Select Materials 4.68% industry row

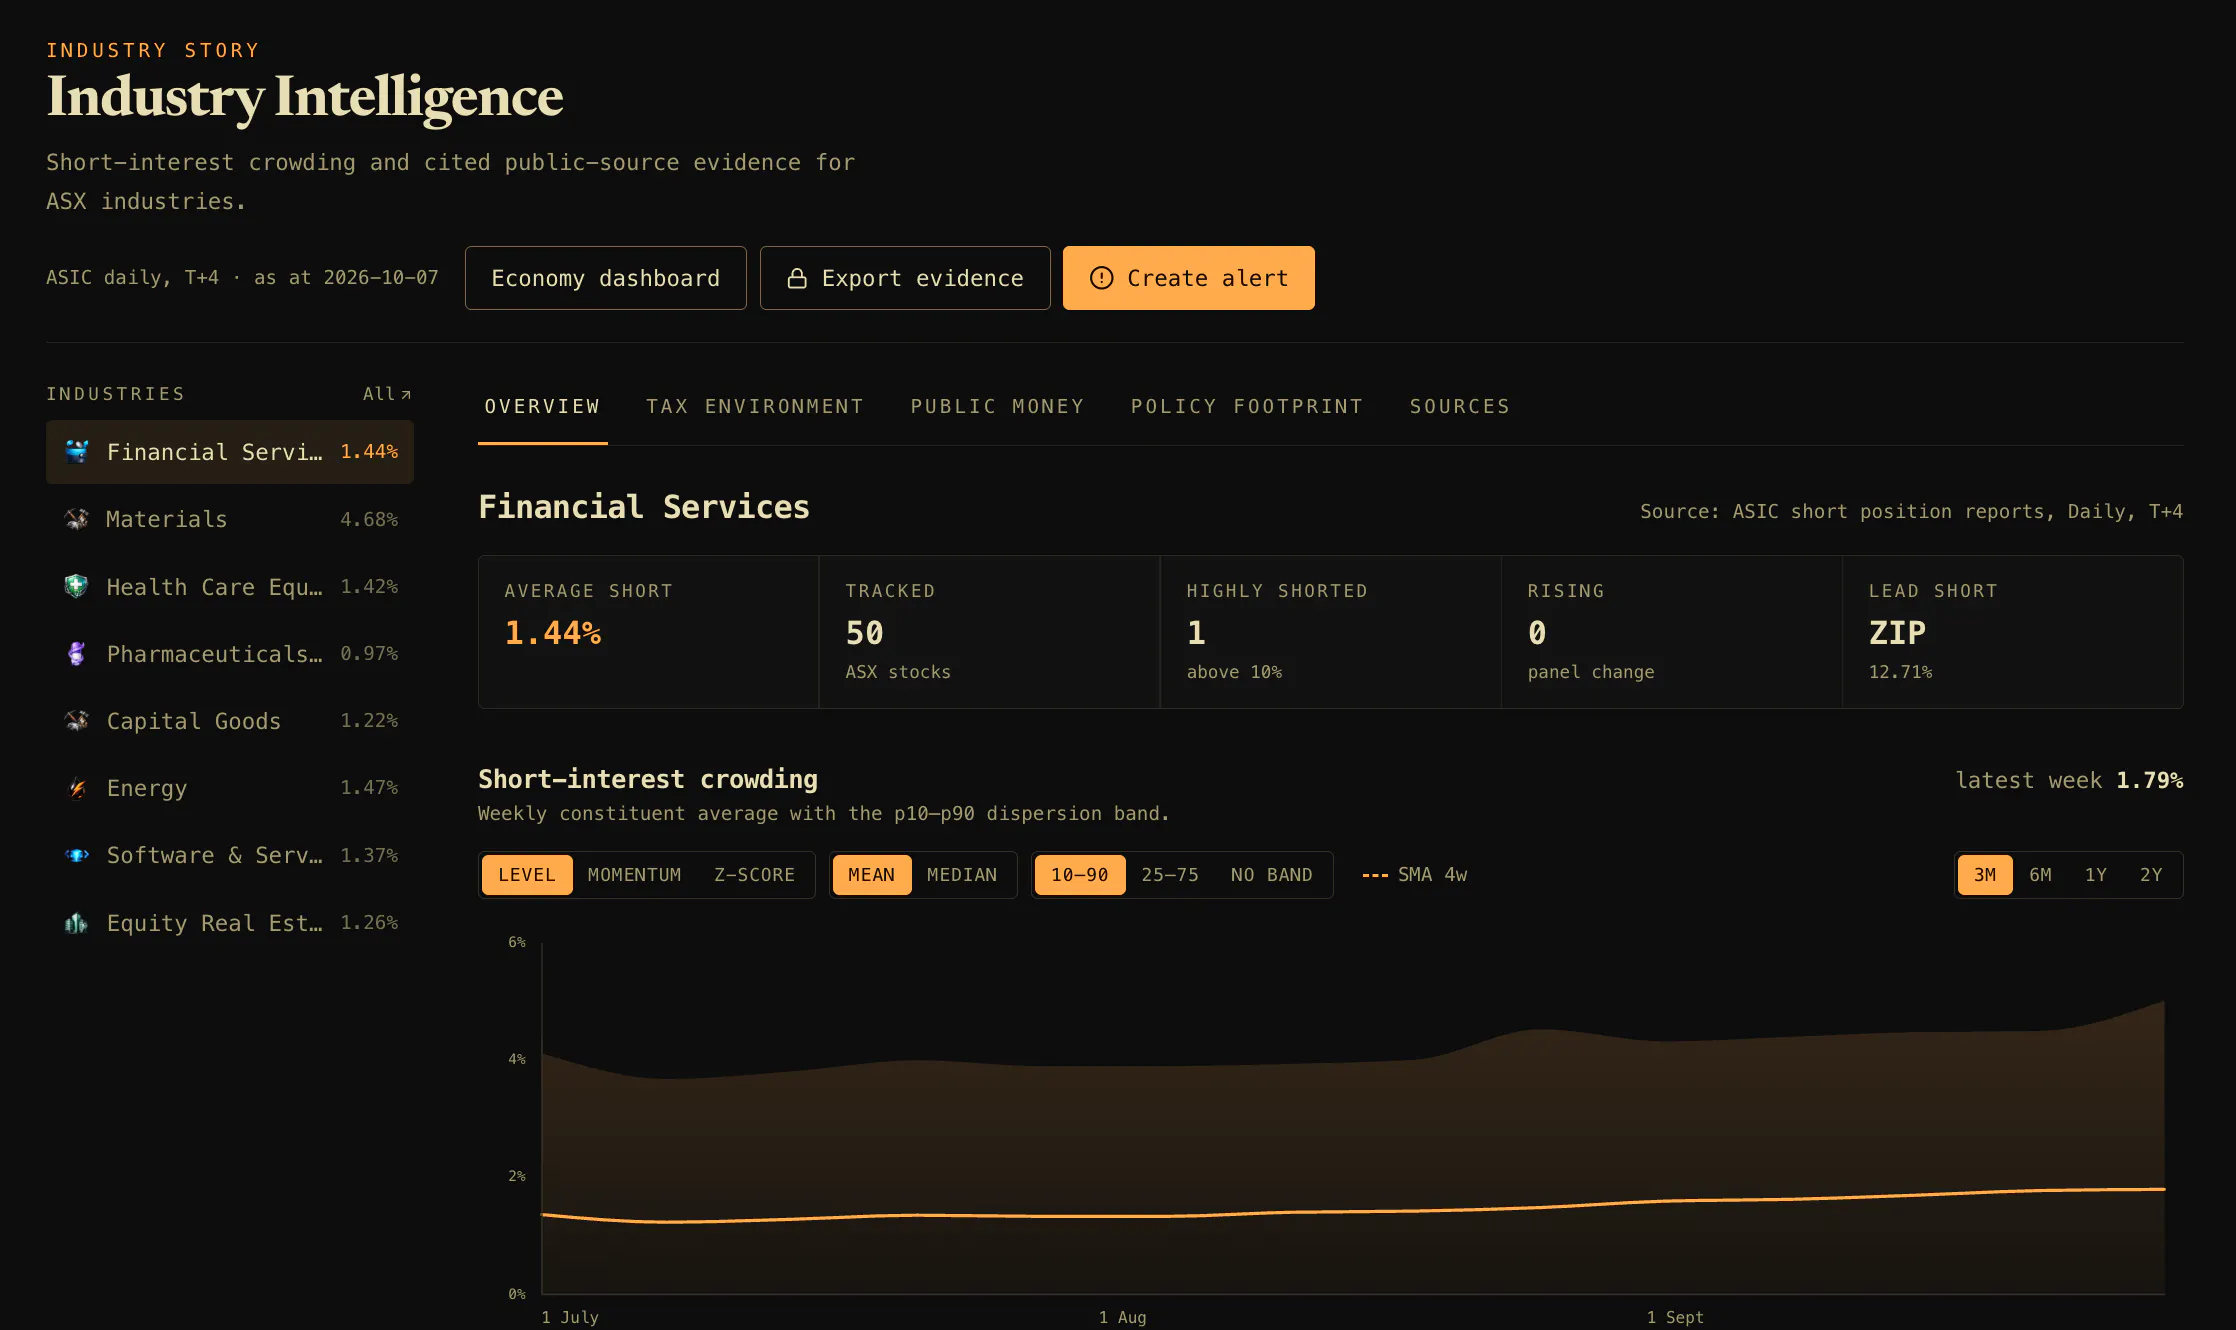(230, 519)
